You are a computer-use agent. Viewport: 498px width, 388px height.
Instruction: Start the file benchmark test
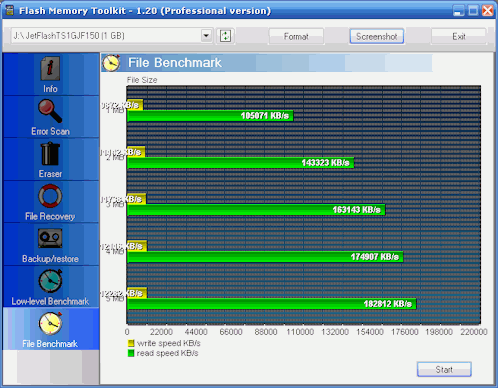click(x=444, y=369)
